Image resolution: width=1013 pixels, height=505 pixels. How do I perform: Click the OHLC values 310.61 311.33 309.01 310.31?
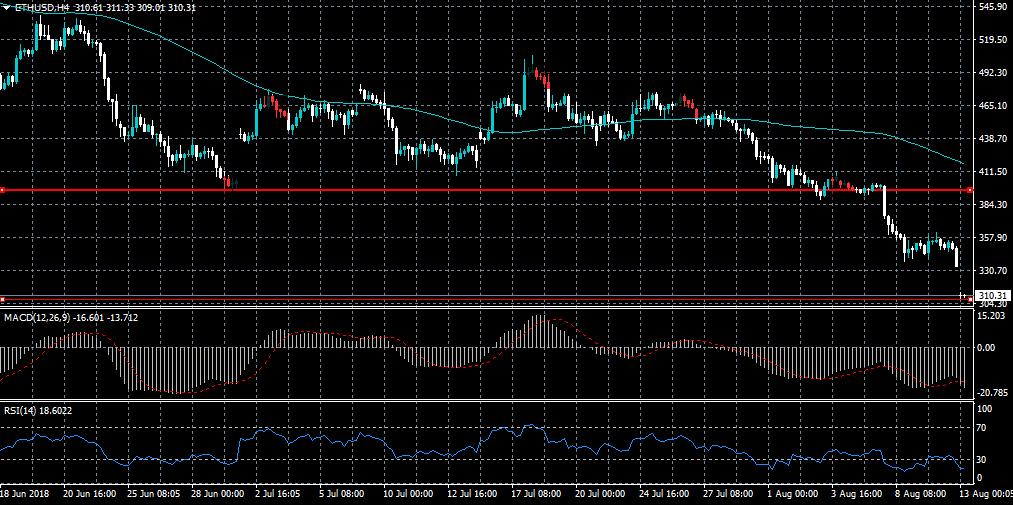(136, 7)
